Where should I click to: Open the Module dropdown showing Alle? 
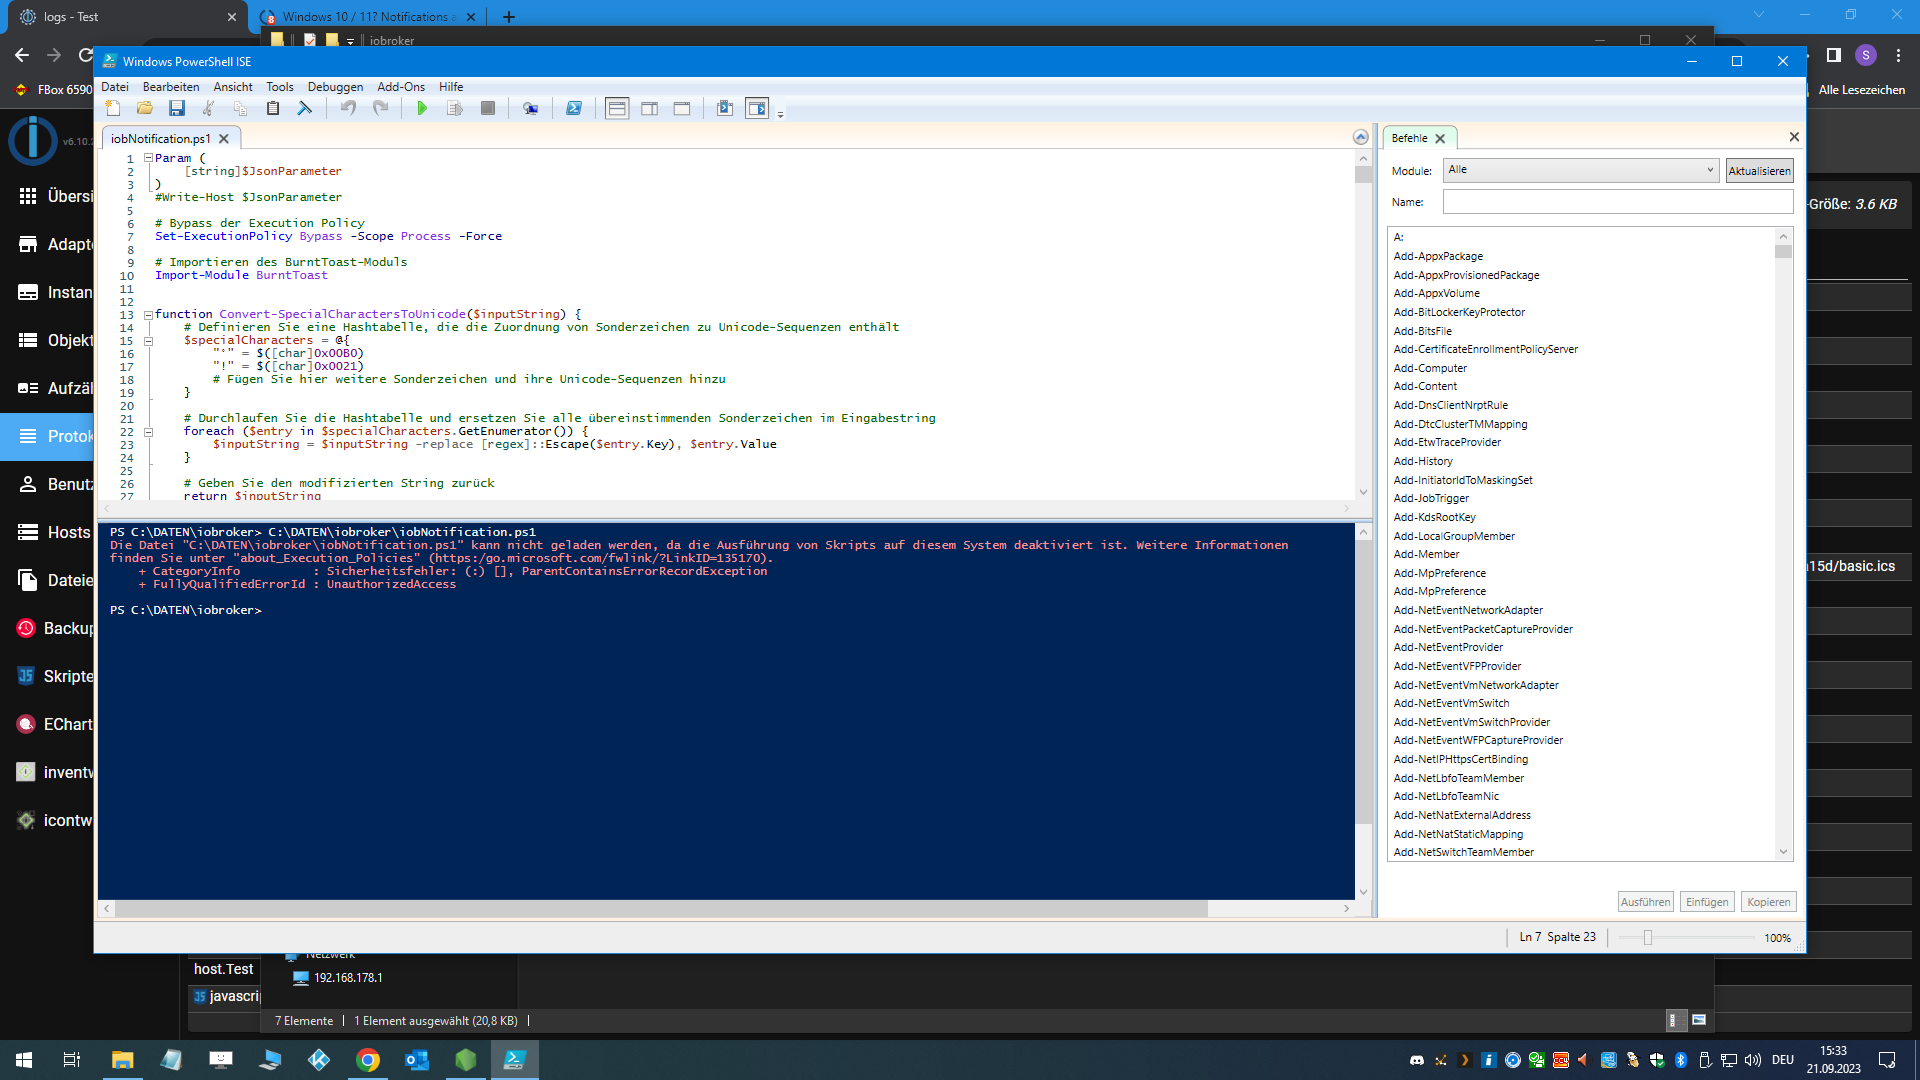(1581, 170)
